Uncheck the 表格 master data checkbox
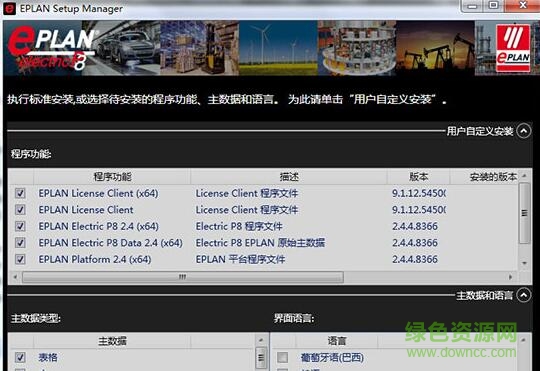The height and width of the screenshot is (371, 540). [x=20, y=357]
